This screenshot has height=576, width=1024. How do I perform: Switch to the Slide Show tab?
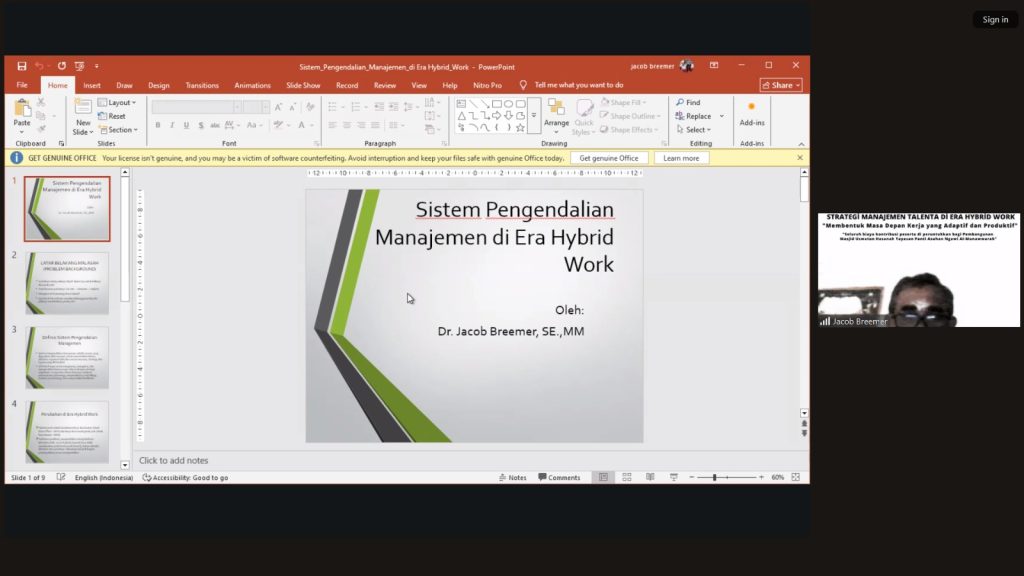(x=303, y=86)
